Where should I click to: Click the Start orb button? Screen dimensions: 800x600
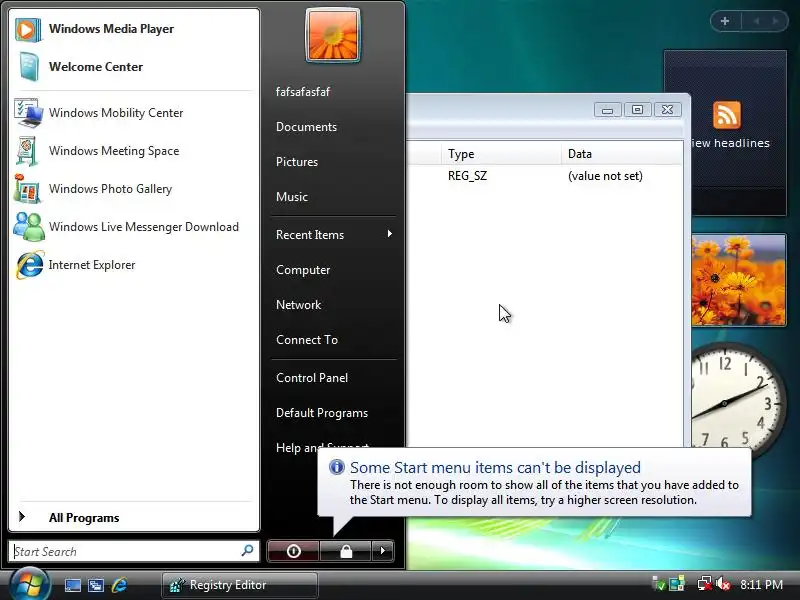tap(29, 584)
